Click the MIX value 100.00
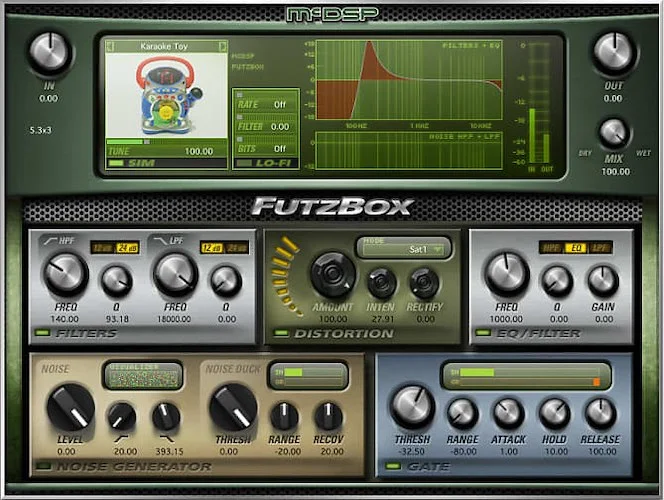The height and width of the screenshot is (500, 664). tap(615, 171)
